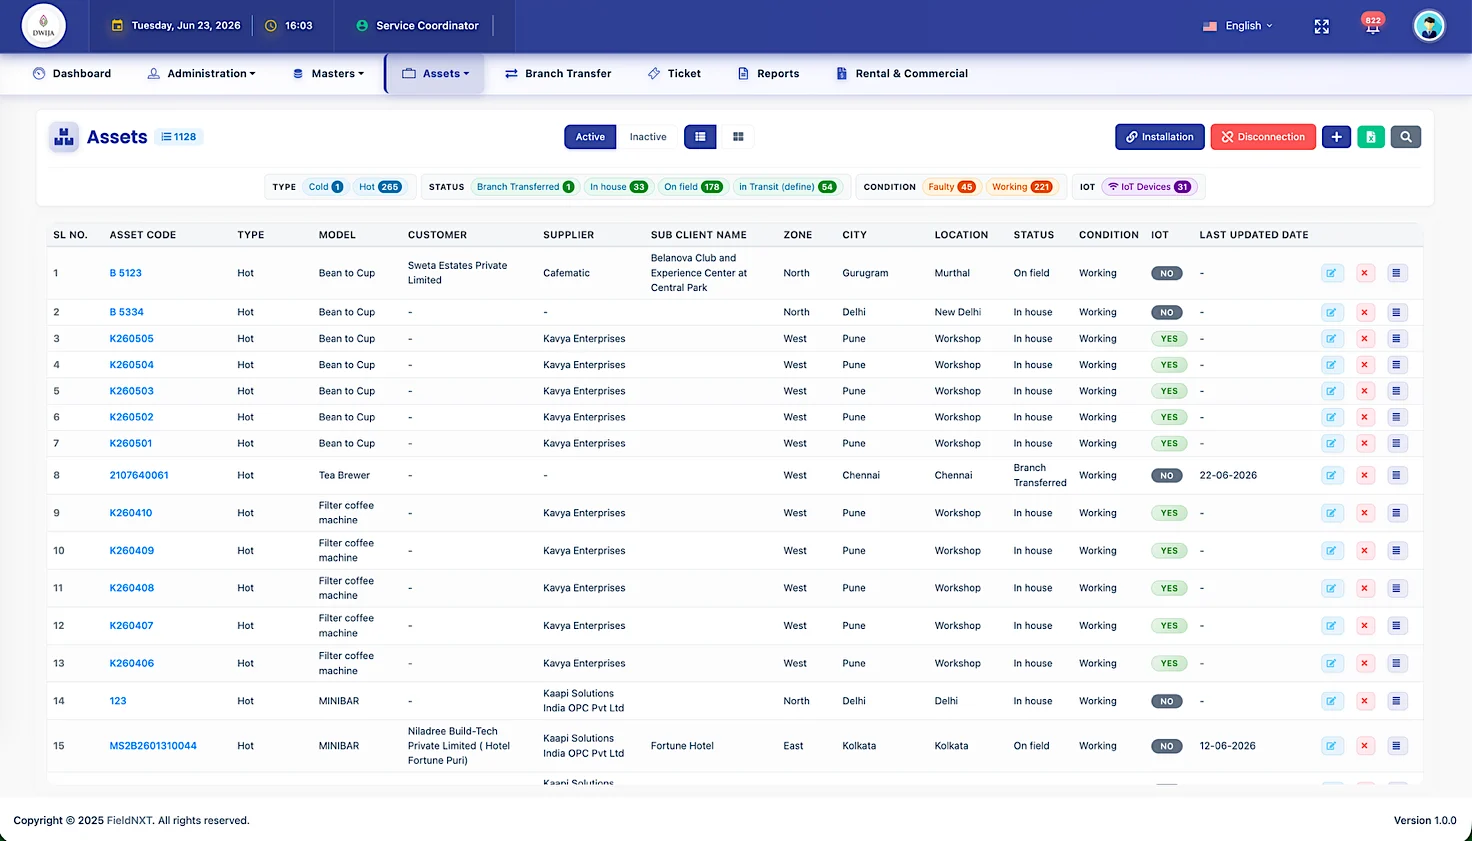Image resolution: width=1472 pixels, height=841 pixels.
Task: Open asset code MS2B2601310044 link
Action: 153,746
